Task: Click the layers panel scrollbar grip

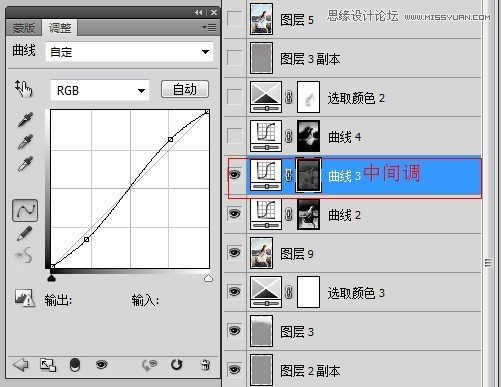Action: pyautogui.click(x=488, y=263)
